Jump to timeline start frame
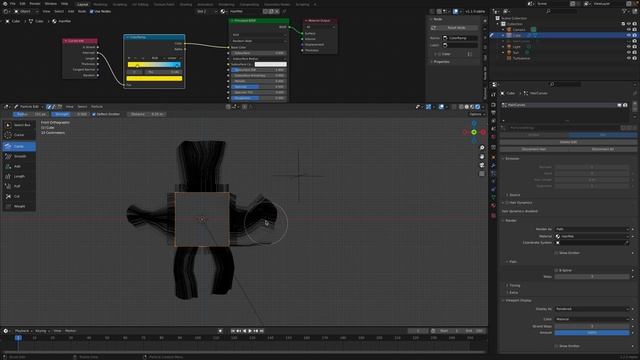The image size is (640, 360). coord(233,331)
